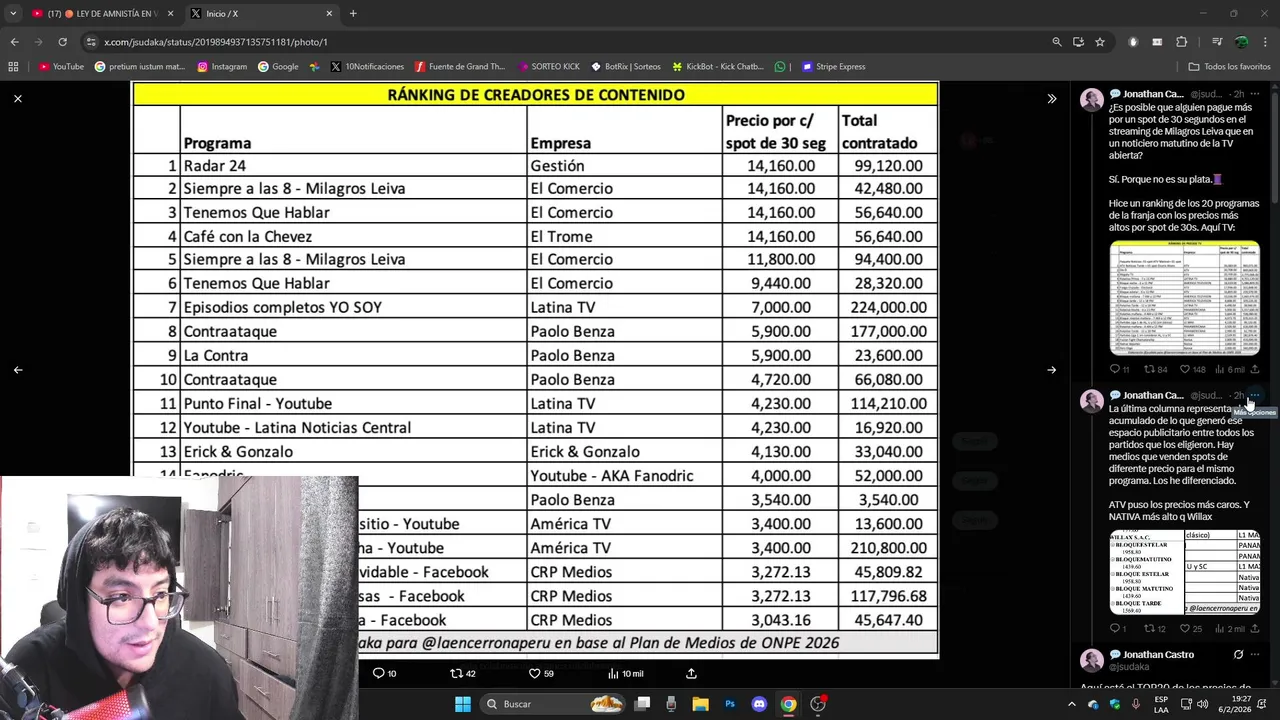View analytics of second sidebar tweet (2 mil)
Image resolution: width=1280 pixels, height=720 pixels.
click(x=1230, y=628)
